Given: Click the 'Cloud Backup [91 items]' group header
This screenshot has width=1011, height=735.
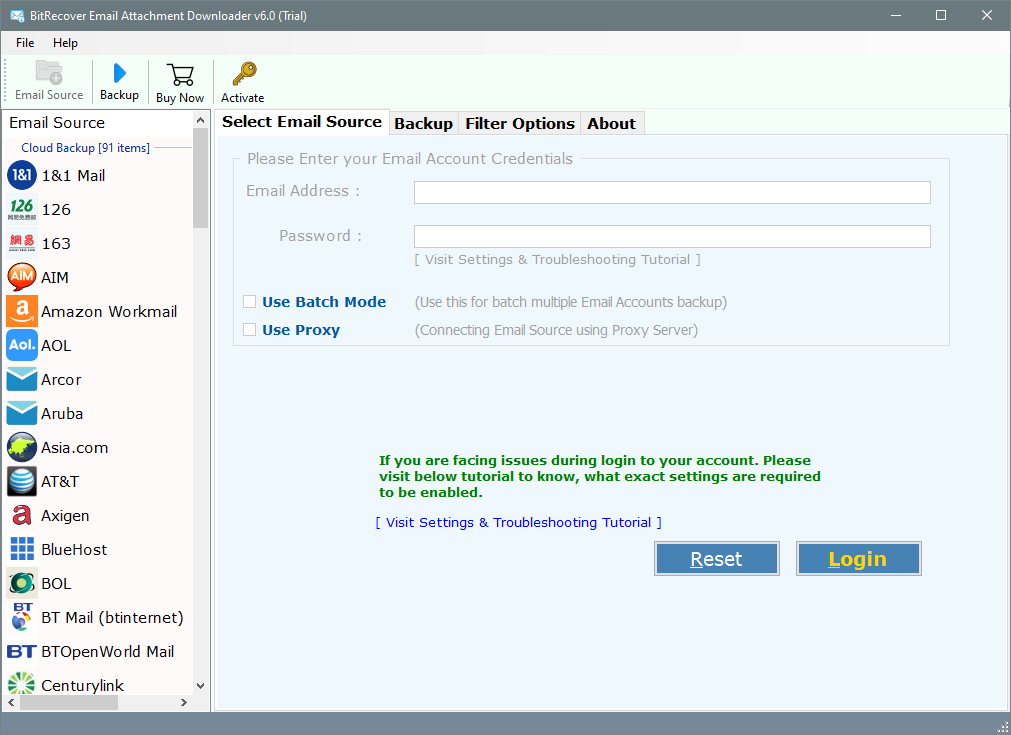Looking at the screenshot, I should (x=85, y=148).
